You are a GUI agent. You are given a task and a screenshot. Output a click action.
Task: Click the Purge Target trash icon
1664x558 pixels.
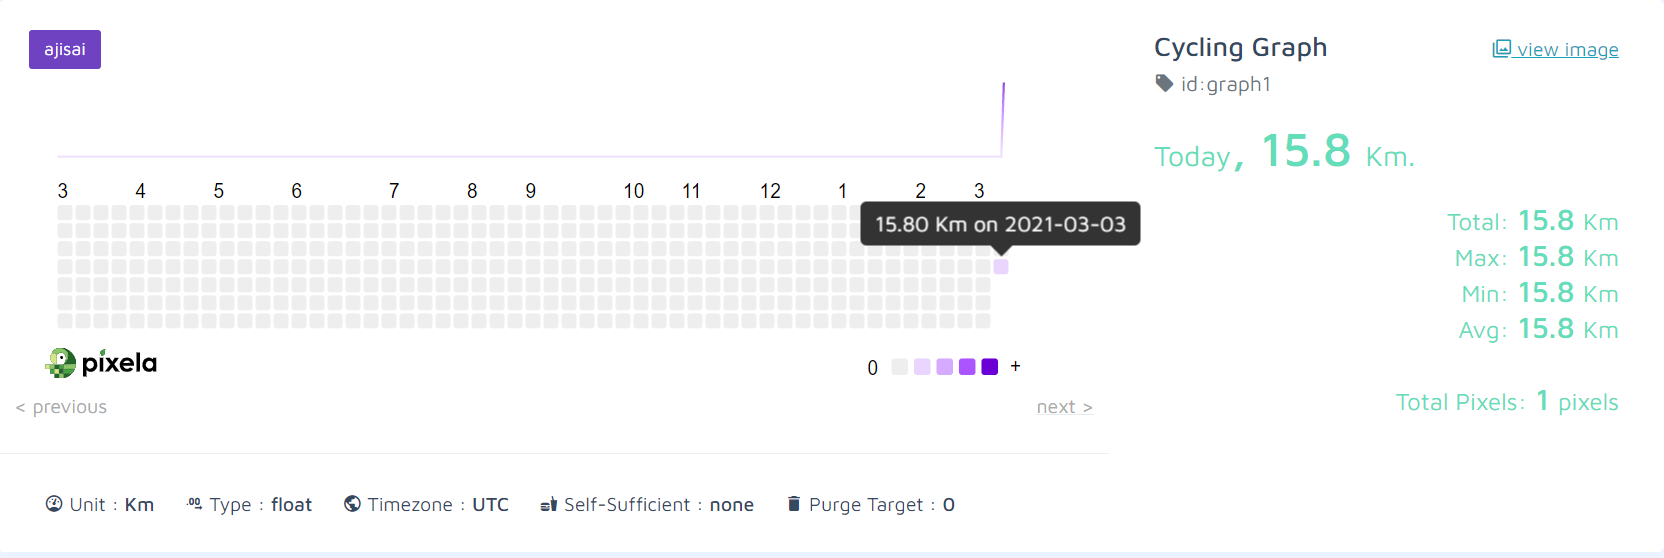[x=793, y=504]
